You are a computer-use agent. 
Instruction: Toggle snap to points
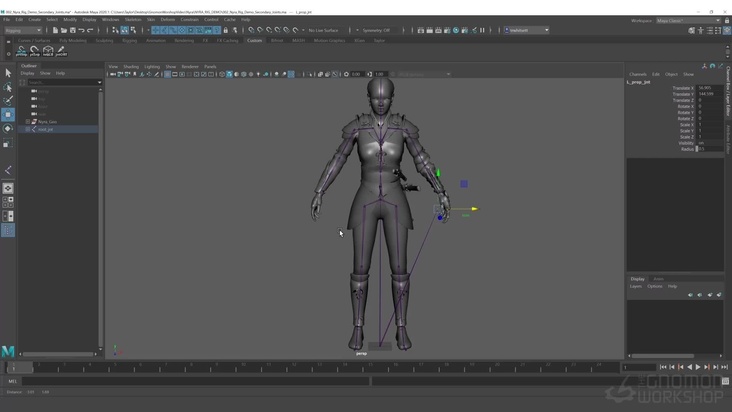point(269,30)
